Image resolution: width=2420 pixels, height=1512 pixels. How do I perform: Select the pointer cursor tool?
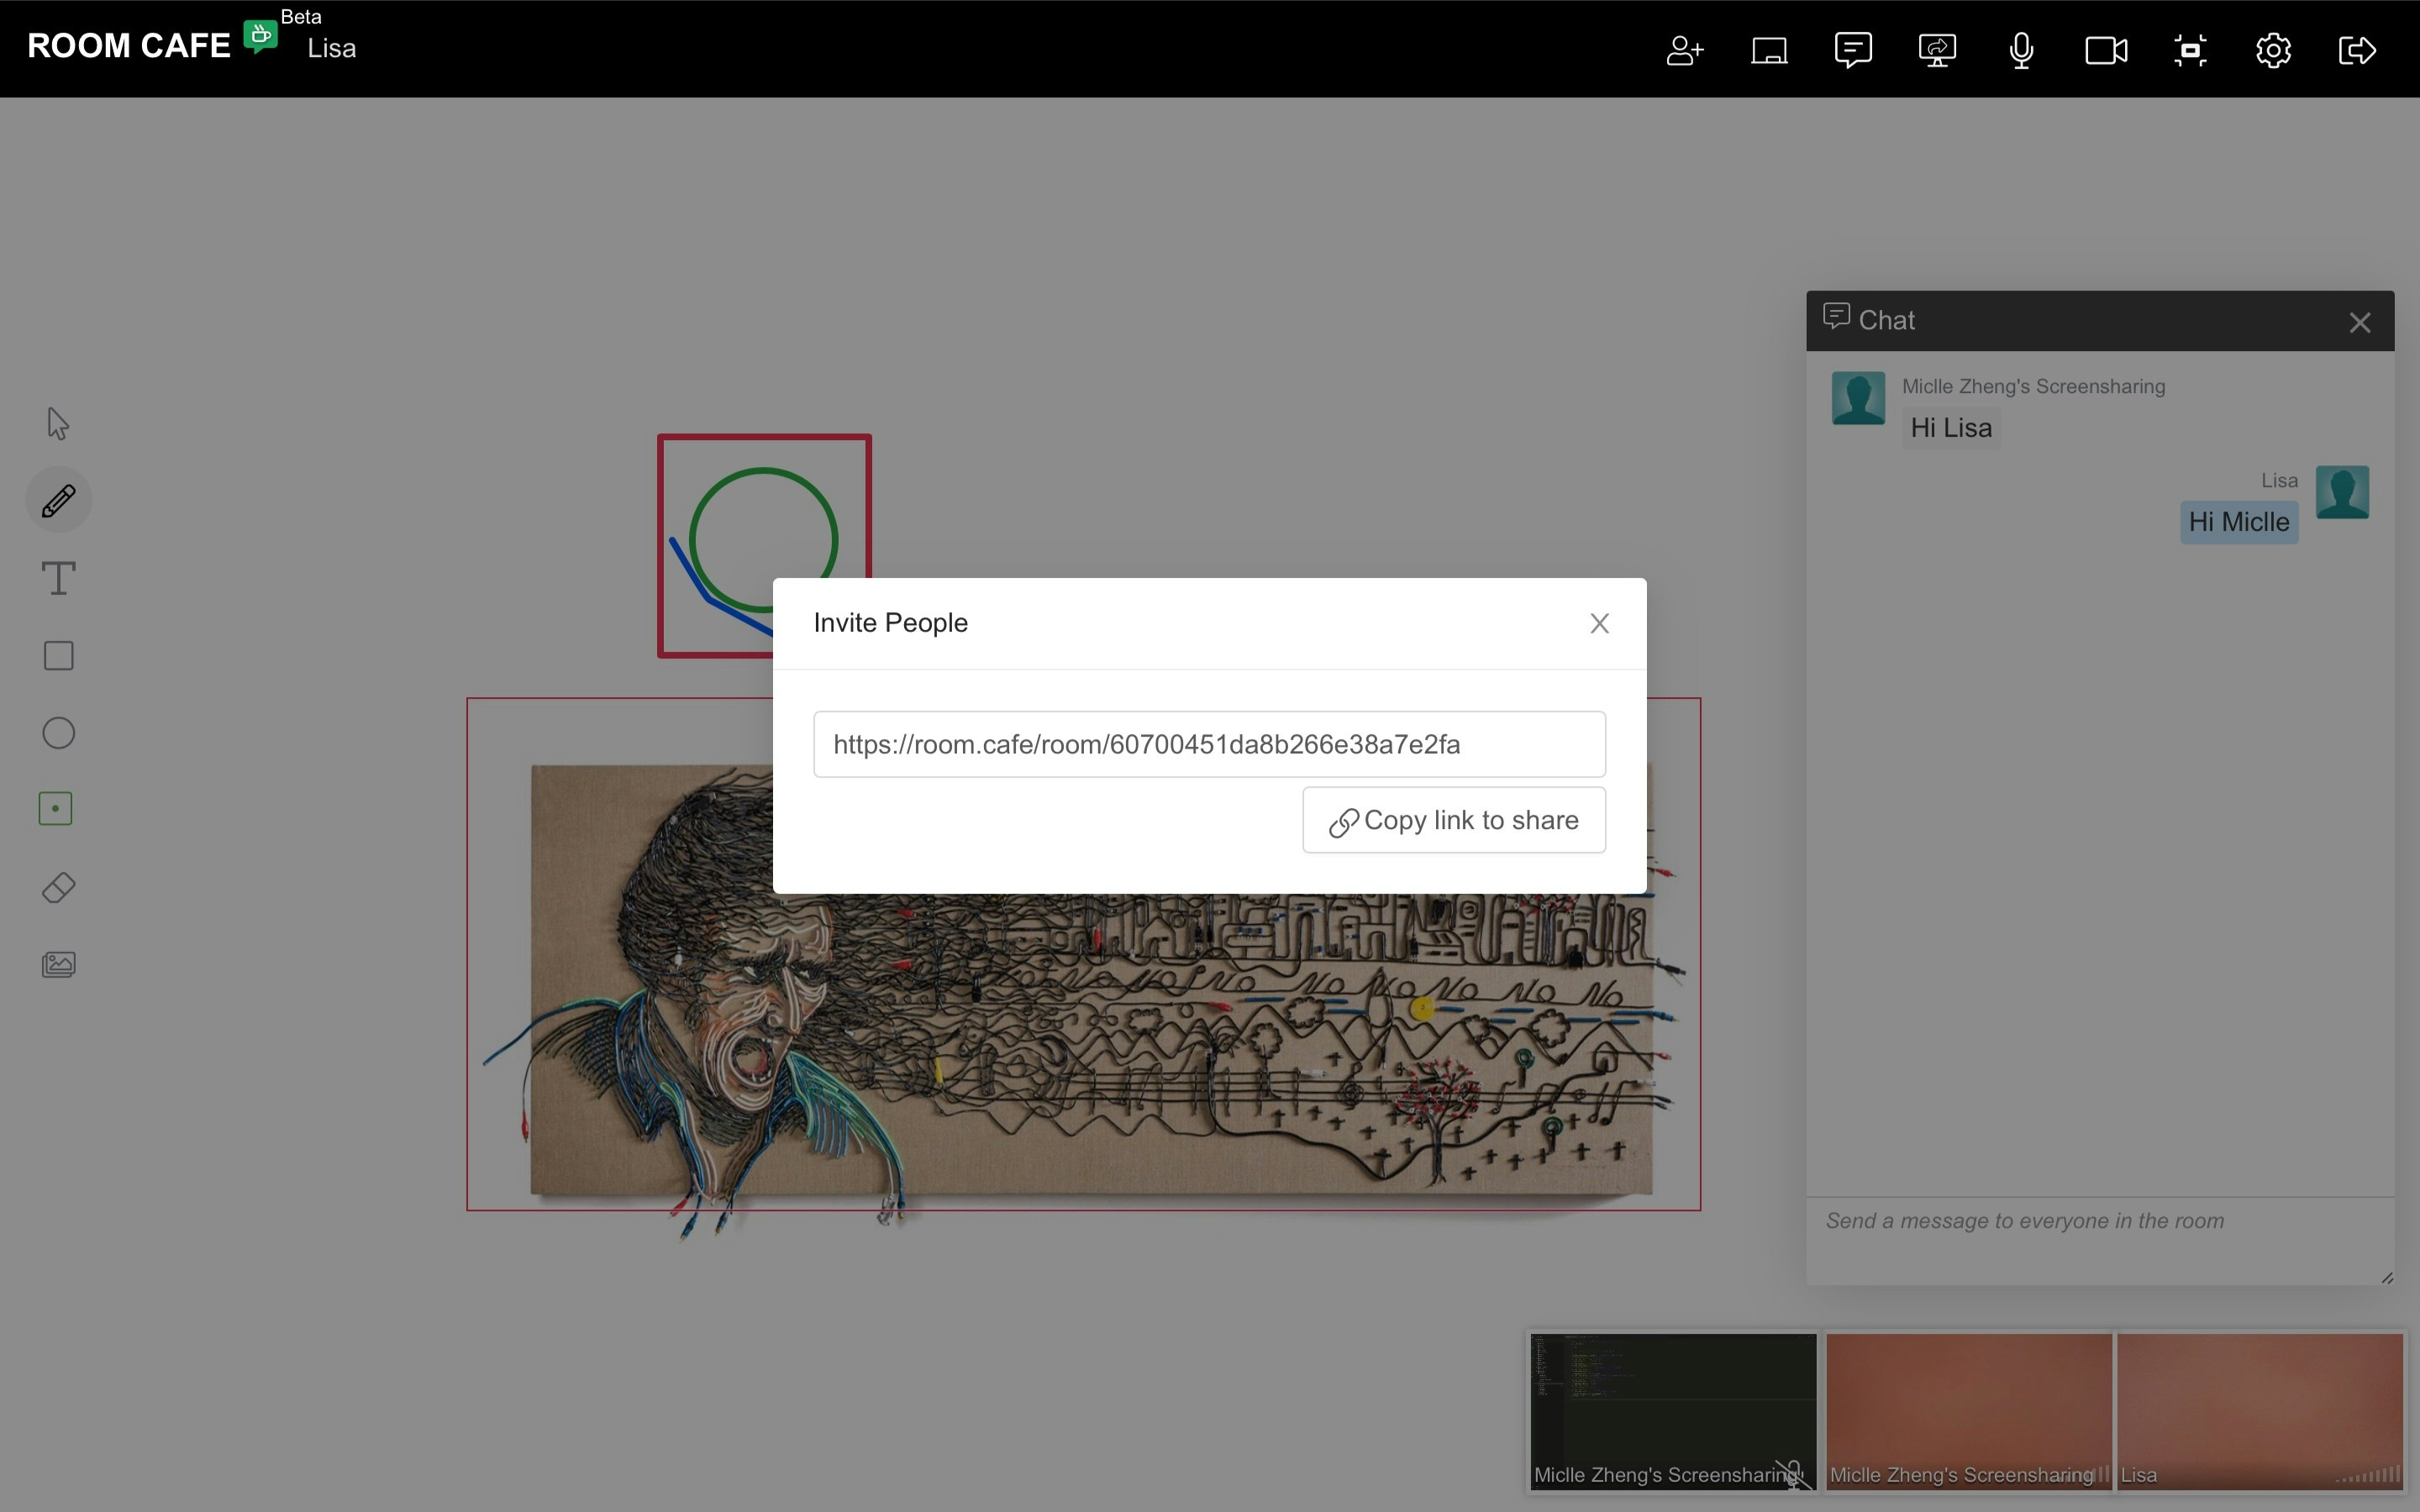58,423
